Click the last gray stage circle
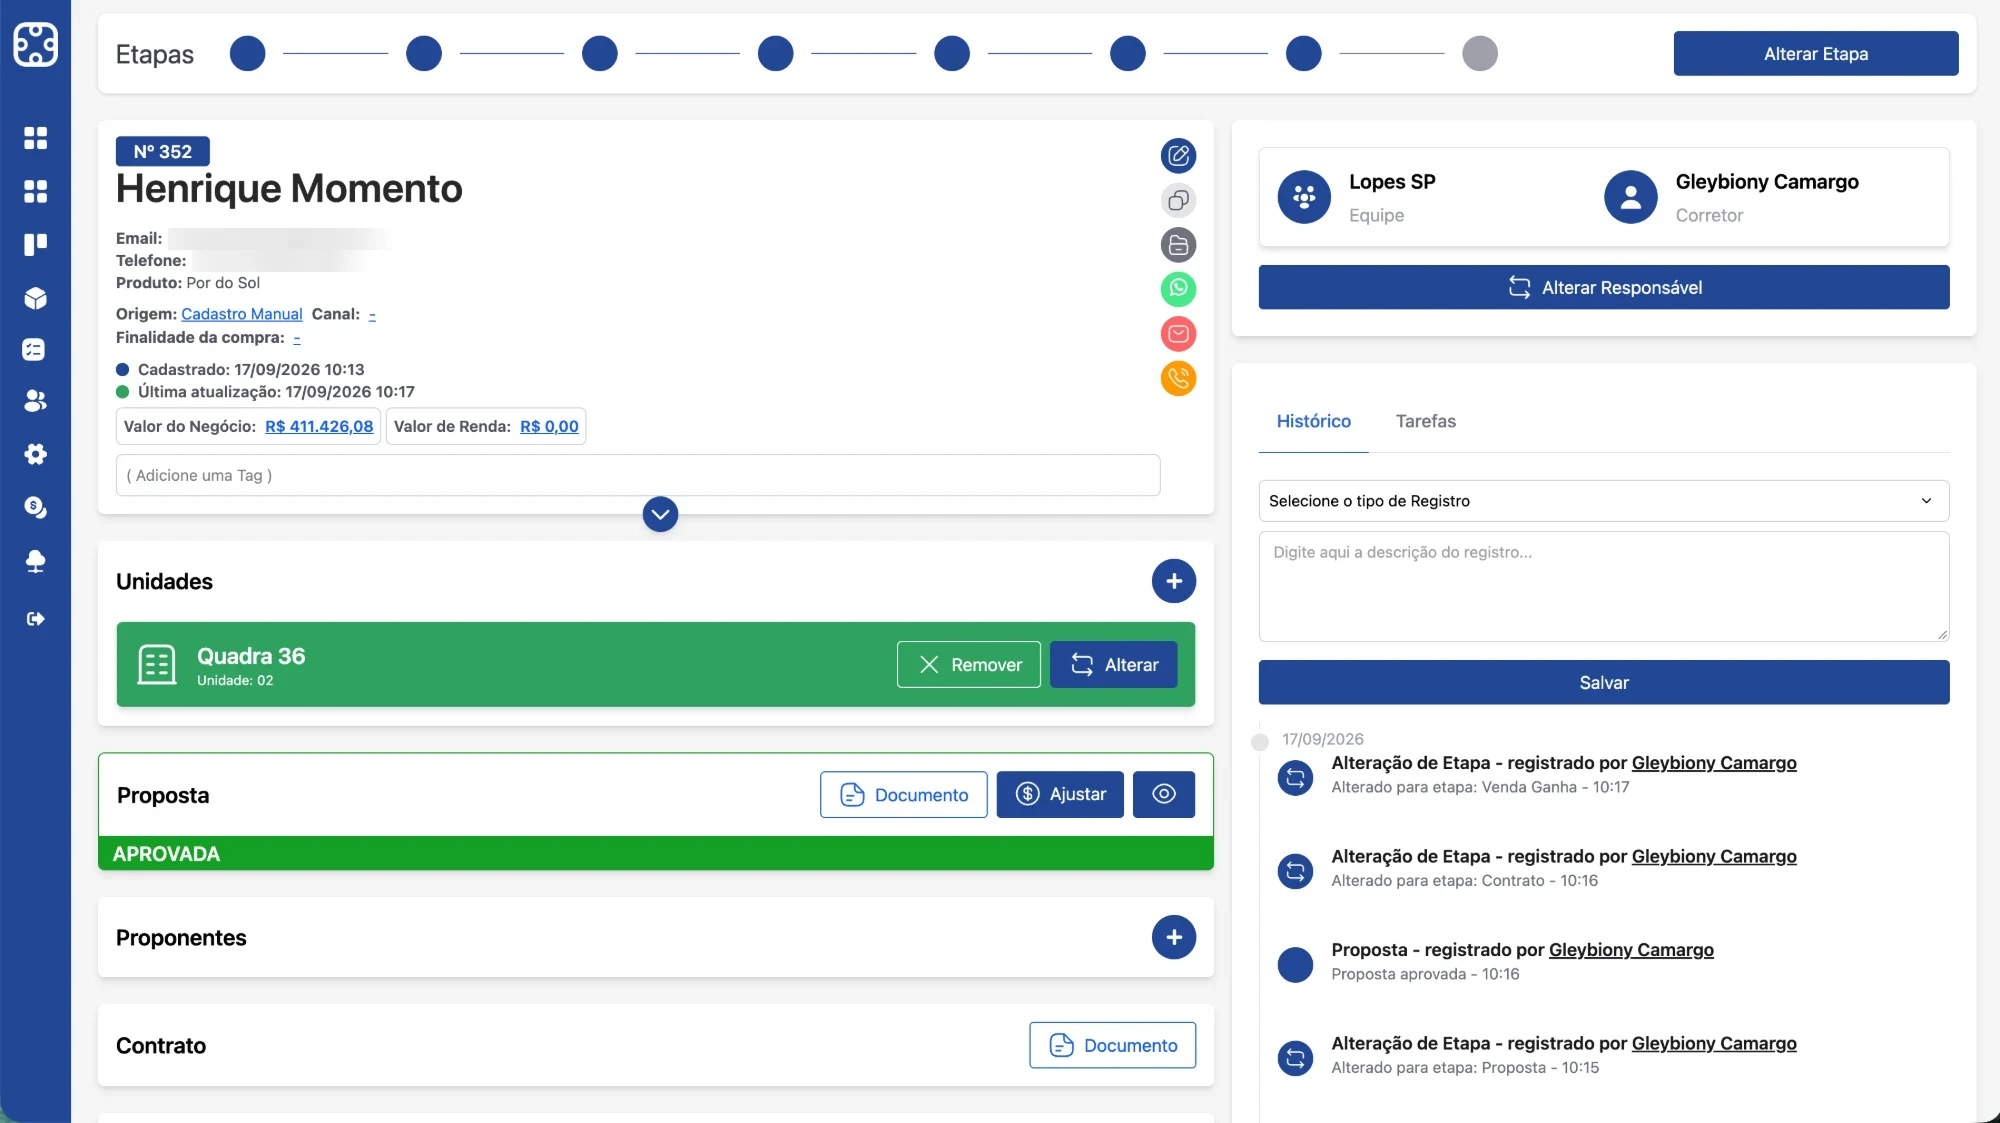Viewport: 2000px width, 1123px height. 1479,53
